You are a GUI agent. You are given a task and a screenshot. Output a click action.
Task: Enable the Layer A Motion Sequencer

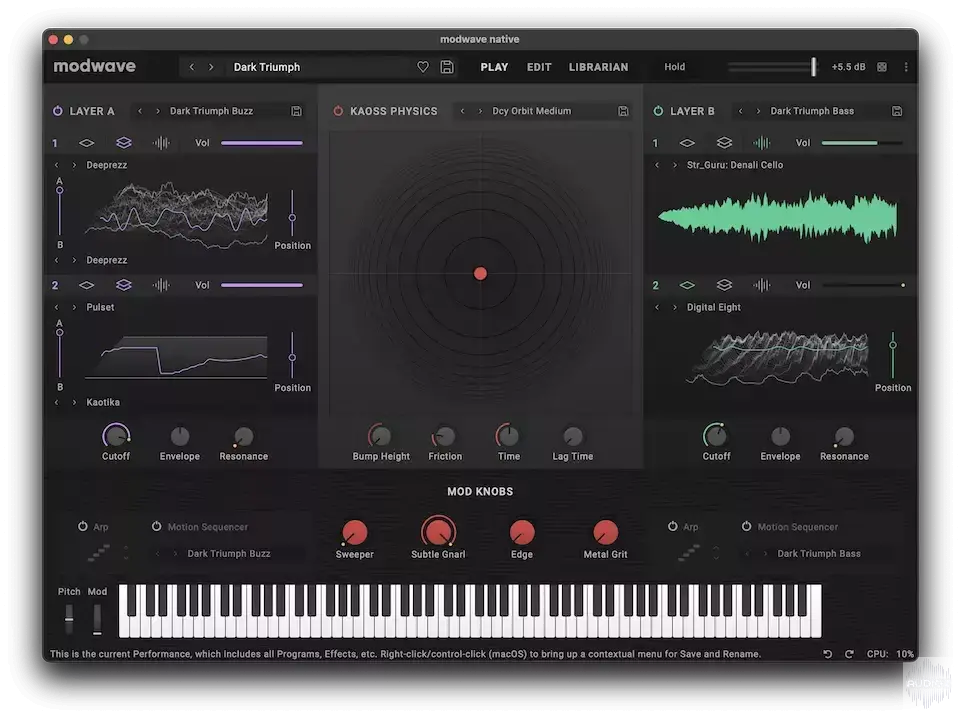(x=156, y=526)
